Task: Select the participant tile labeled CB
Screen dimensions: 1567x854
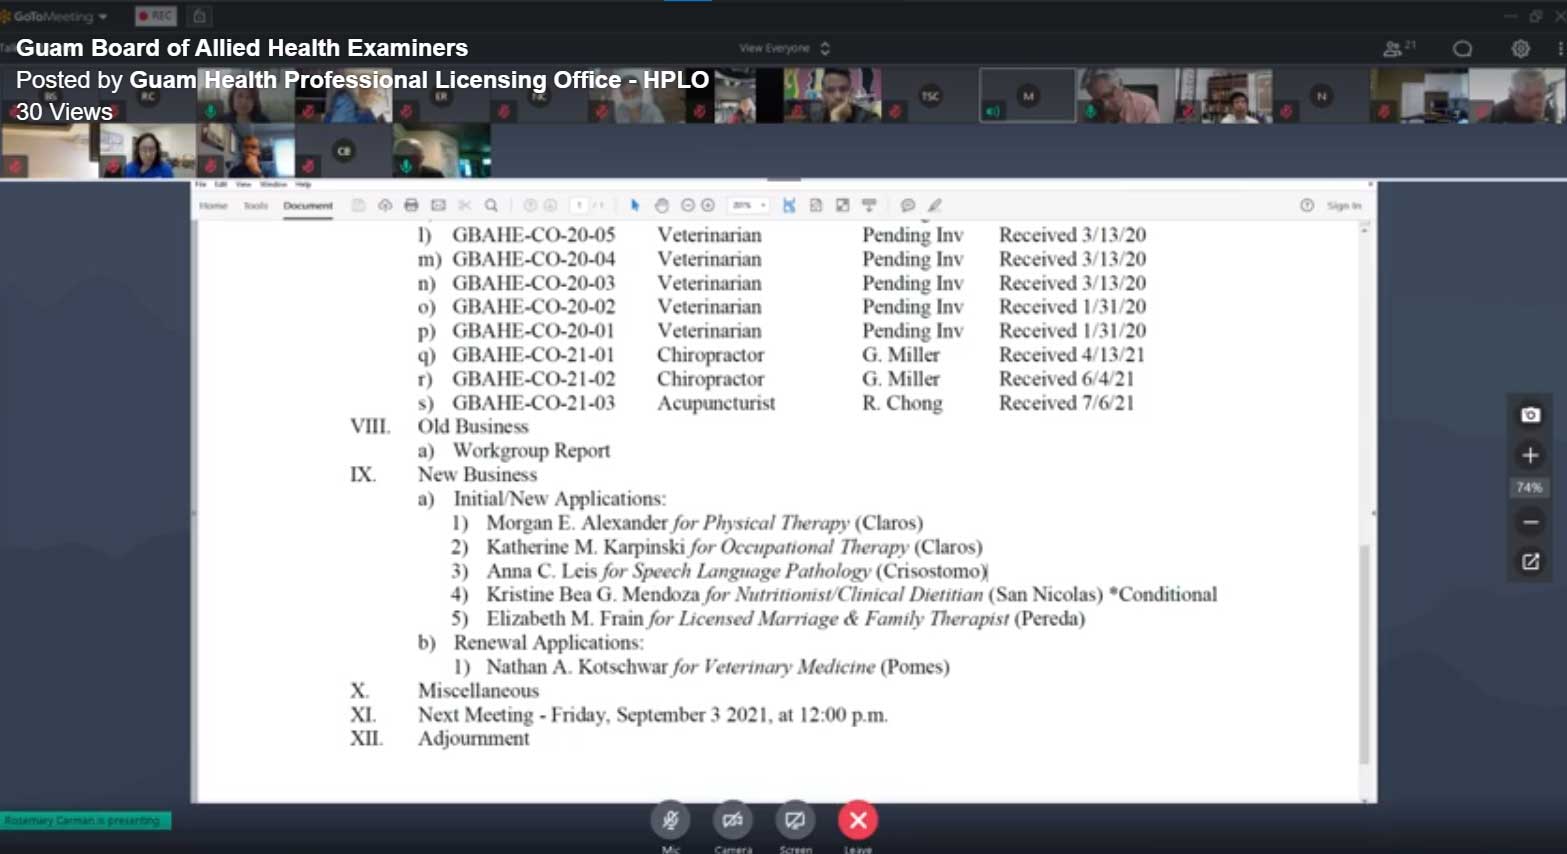Action: point(344,151)
